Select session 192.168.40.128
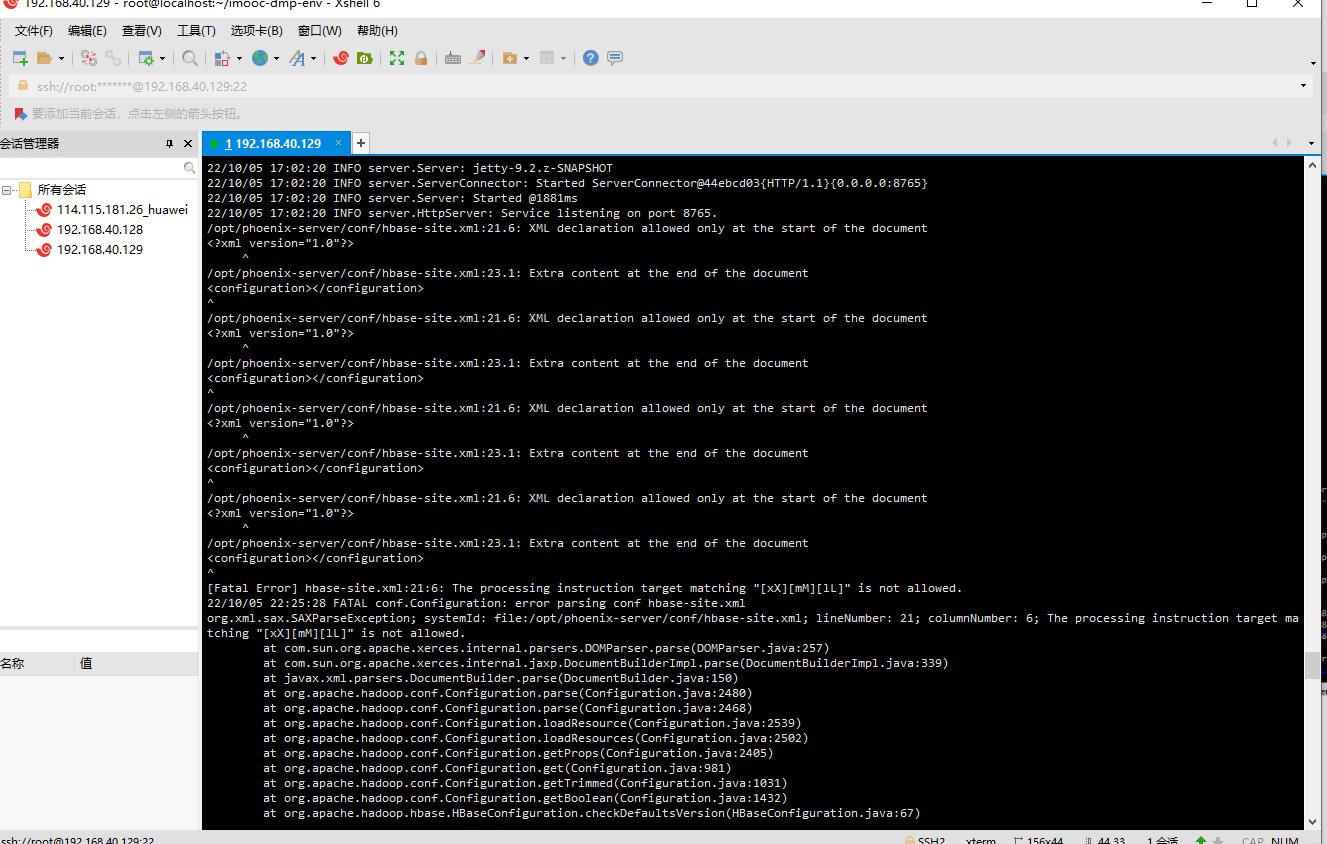1327x844 pixels. [100, 230]
